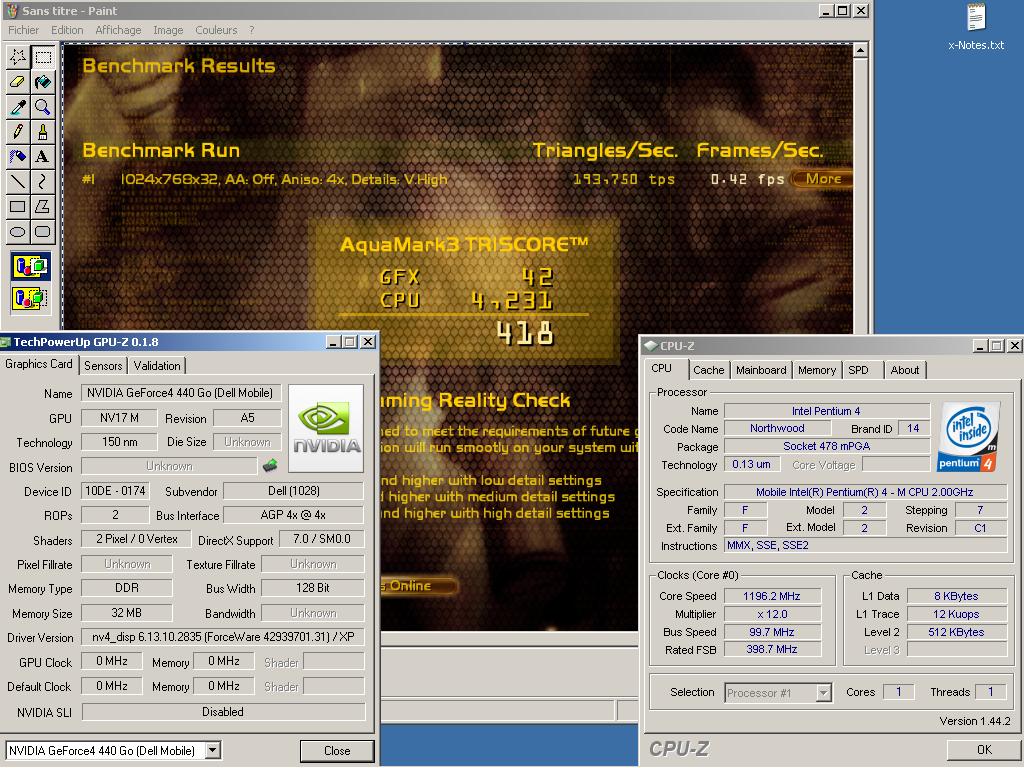Screen dimensions: 1024x768
Task: Select the rectangular selection tool in Paint
Action: coord(42,57)
